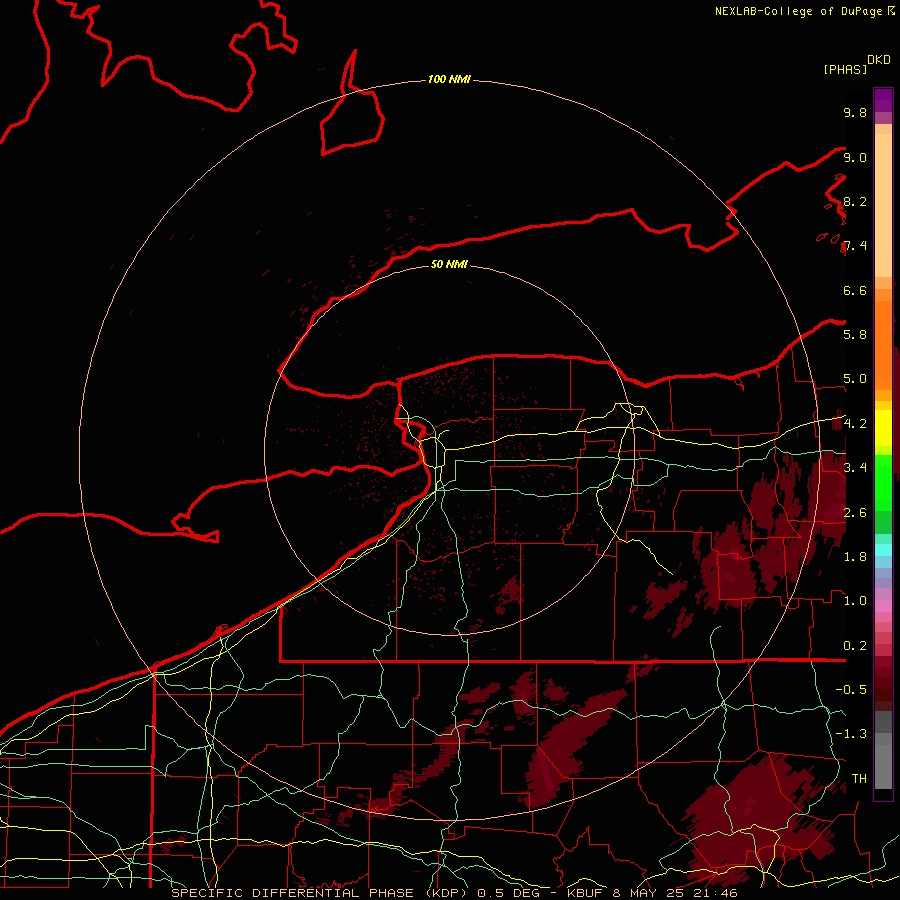Click the DKD label above the color scale
Image resolution: width=900 pixels, height=900 pixels.
[x=879, y=60]
